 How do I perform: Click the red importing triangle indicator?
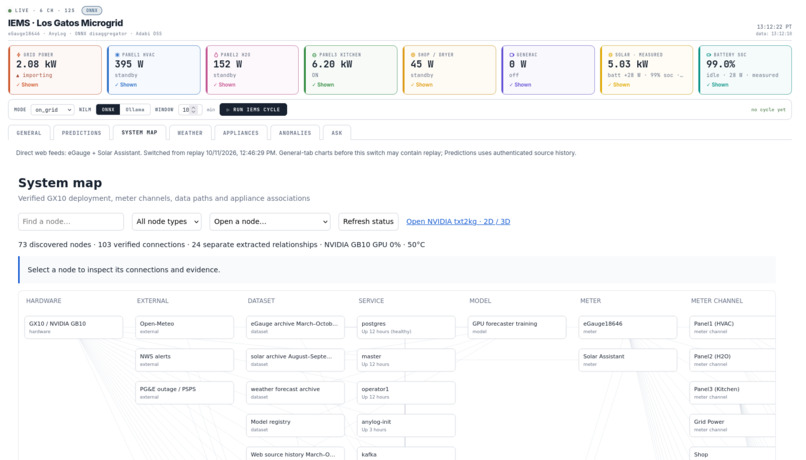click(x=18, y=76)
